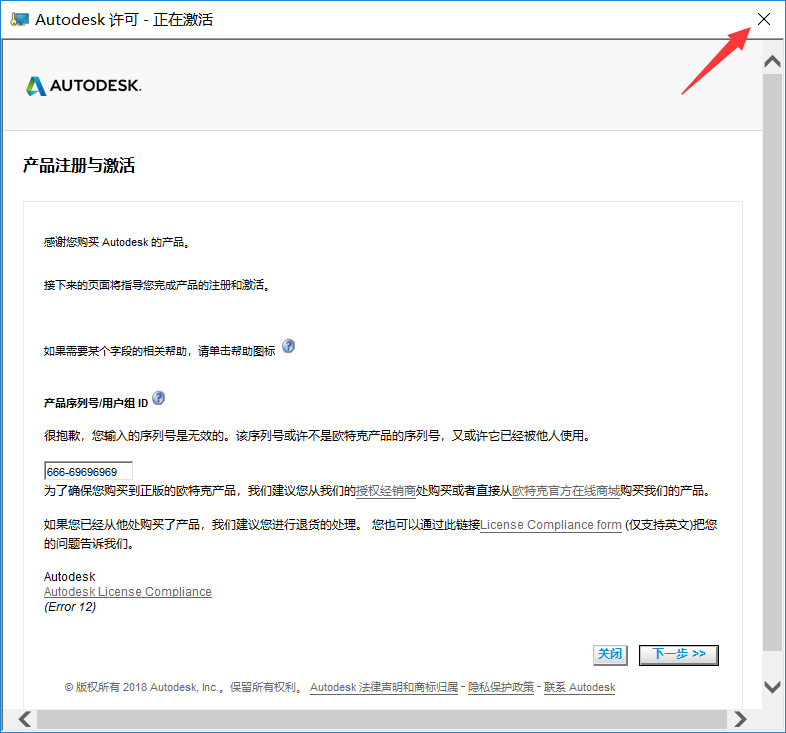Click the Autodesk License Compliance link
The height and width of the screenshot is (733, 786).
(128, 591)
